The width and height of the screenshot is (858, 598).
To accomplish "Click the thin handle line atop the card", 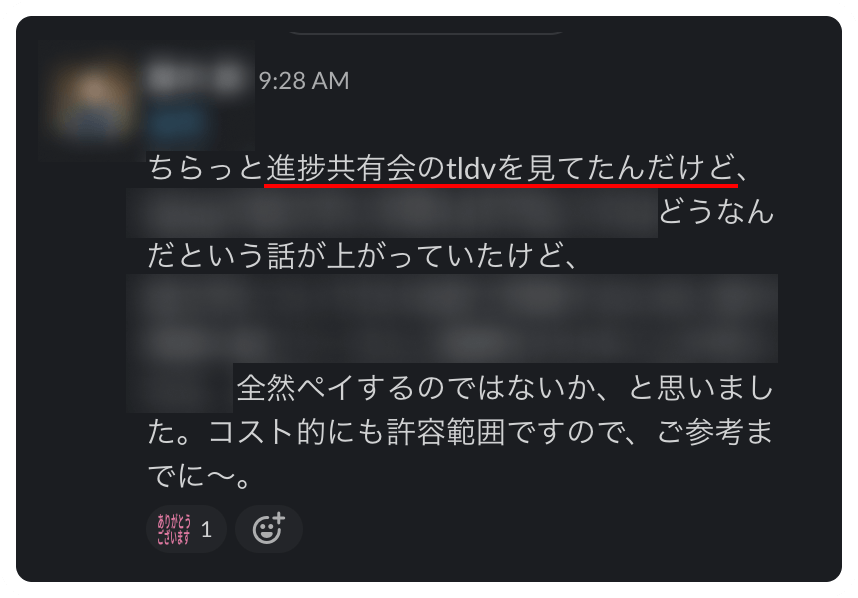I will (426, 33).
